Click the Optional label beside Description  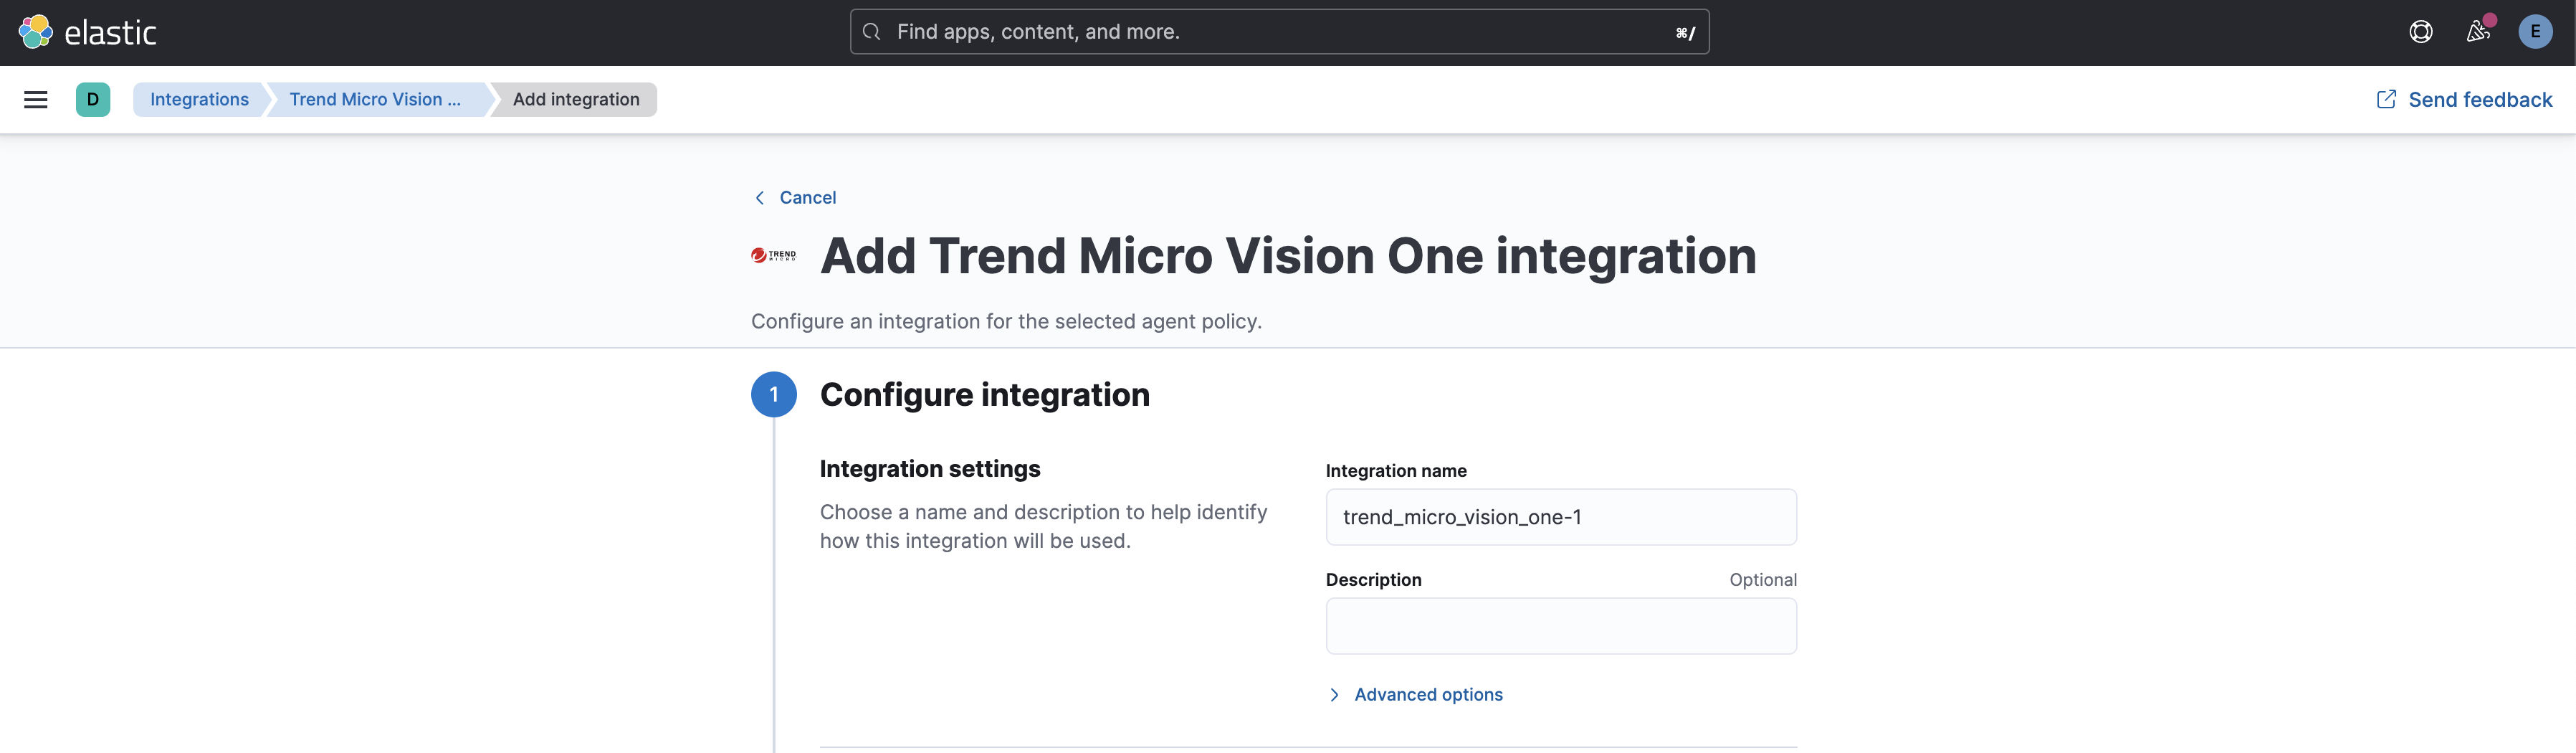coord(1763,580)
